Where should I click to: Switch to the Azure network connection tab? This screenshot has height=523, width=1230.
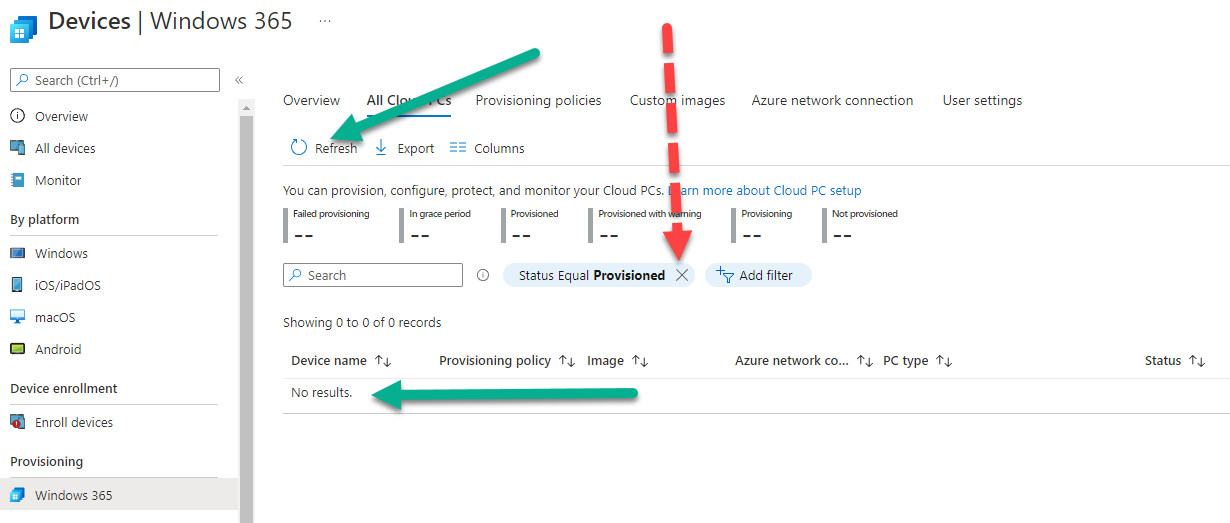[x=832, y=100]
